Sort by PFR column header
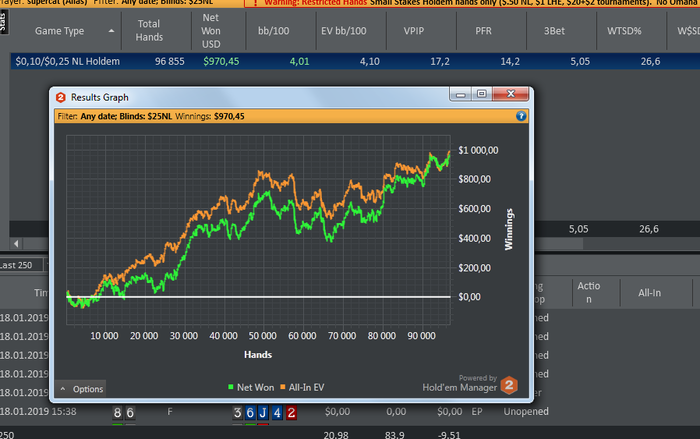 [483, 31]
